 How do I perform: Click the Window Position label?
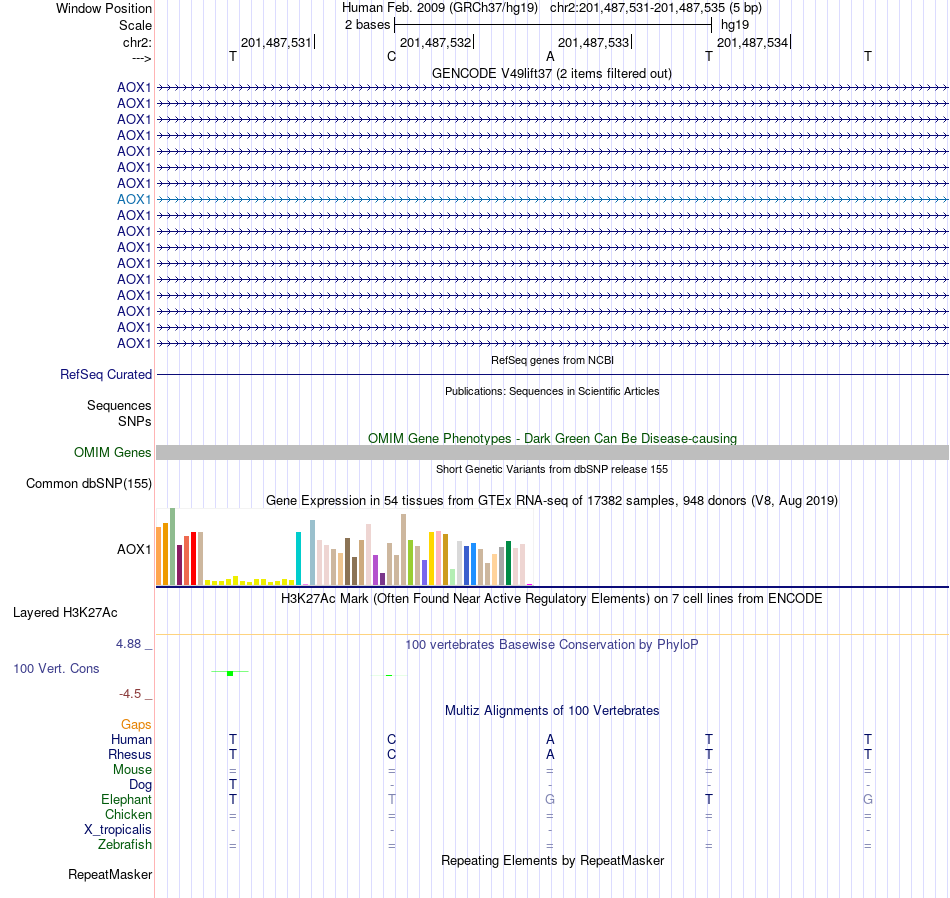(x=104, y=8)
